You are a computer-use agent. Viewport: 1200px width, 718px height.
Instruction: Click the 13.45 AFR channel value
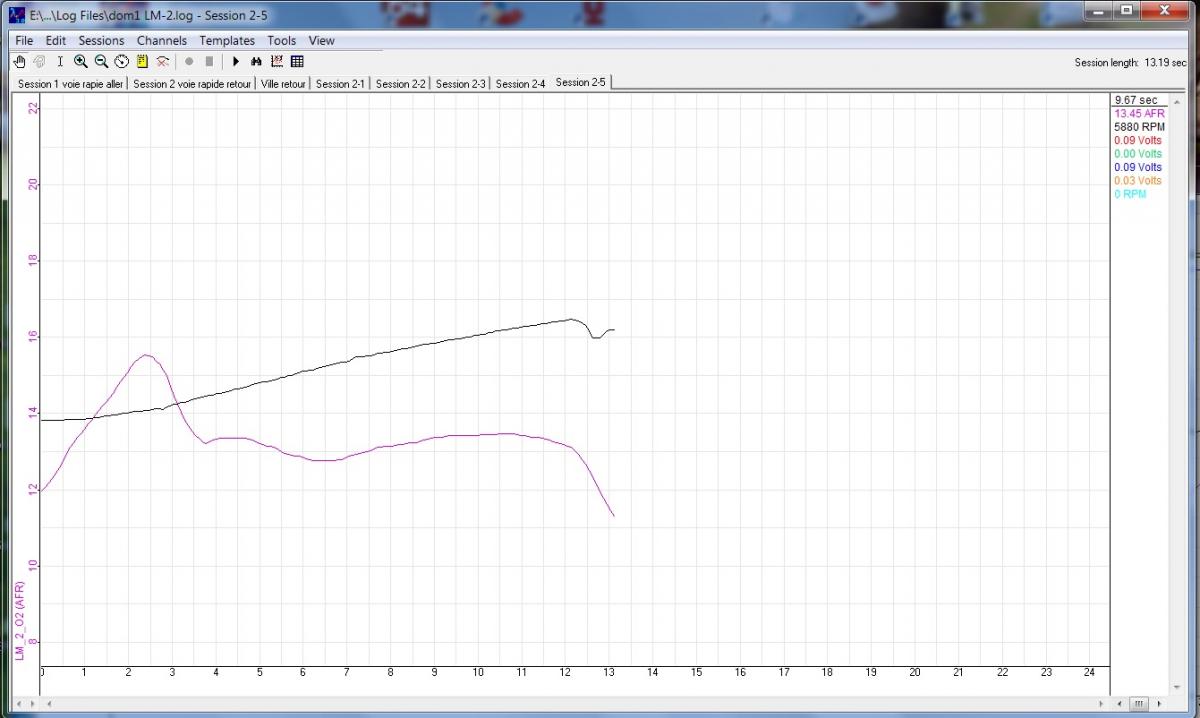point(1139,114)
